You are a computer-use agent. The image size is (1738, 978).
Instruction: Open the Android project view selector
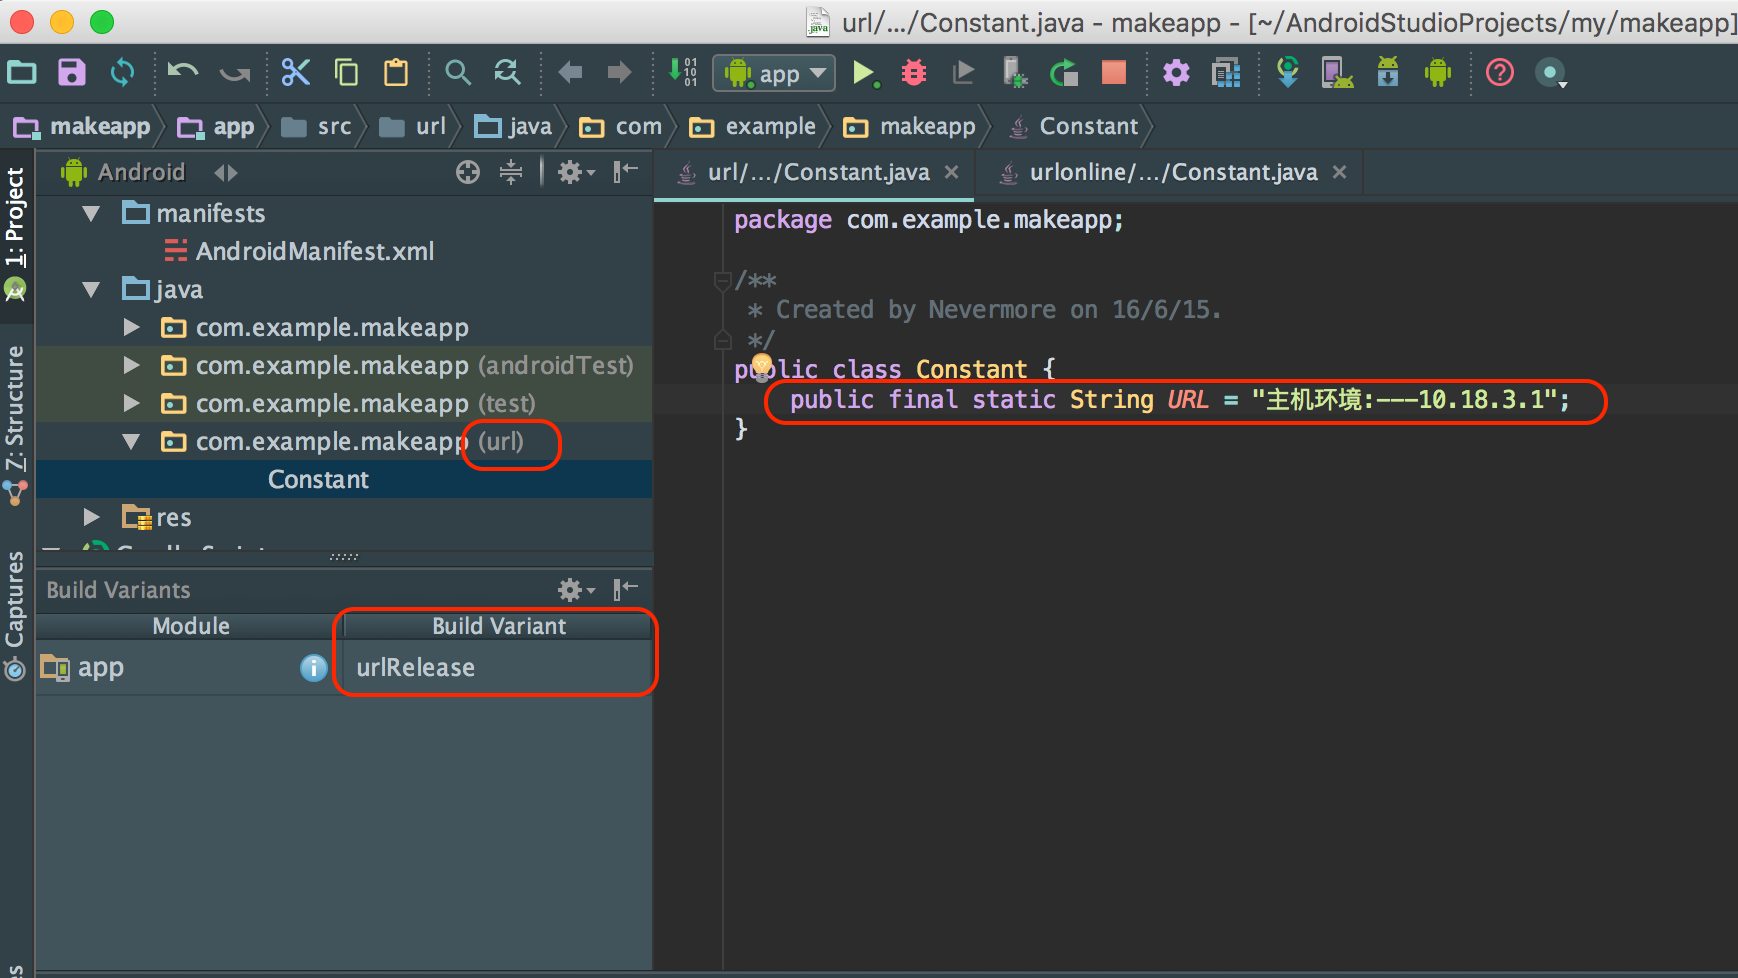tap(149, 172)
